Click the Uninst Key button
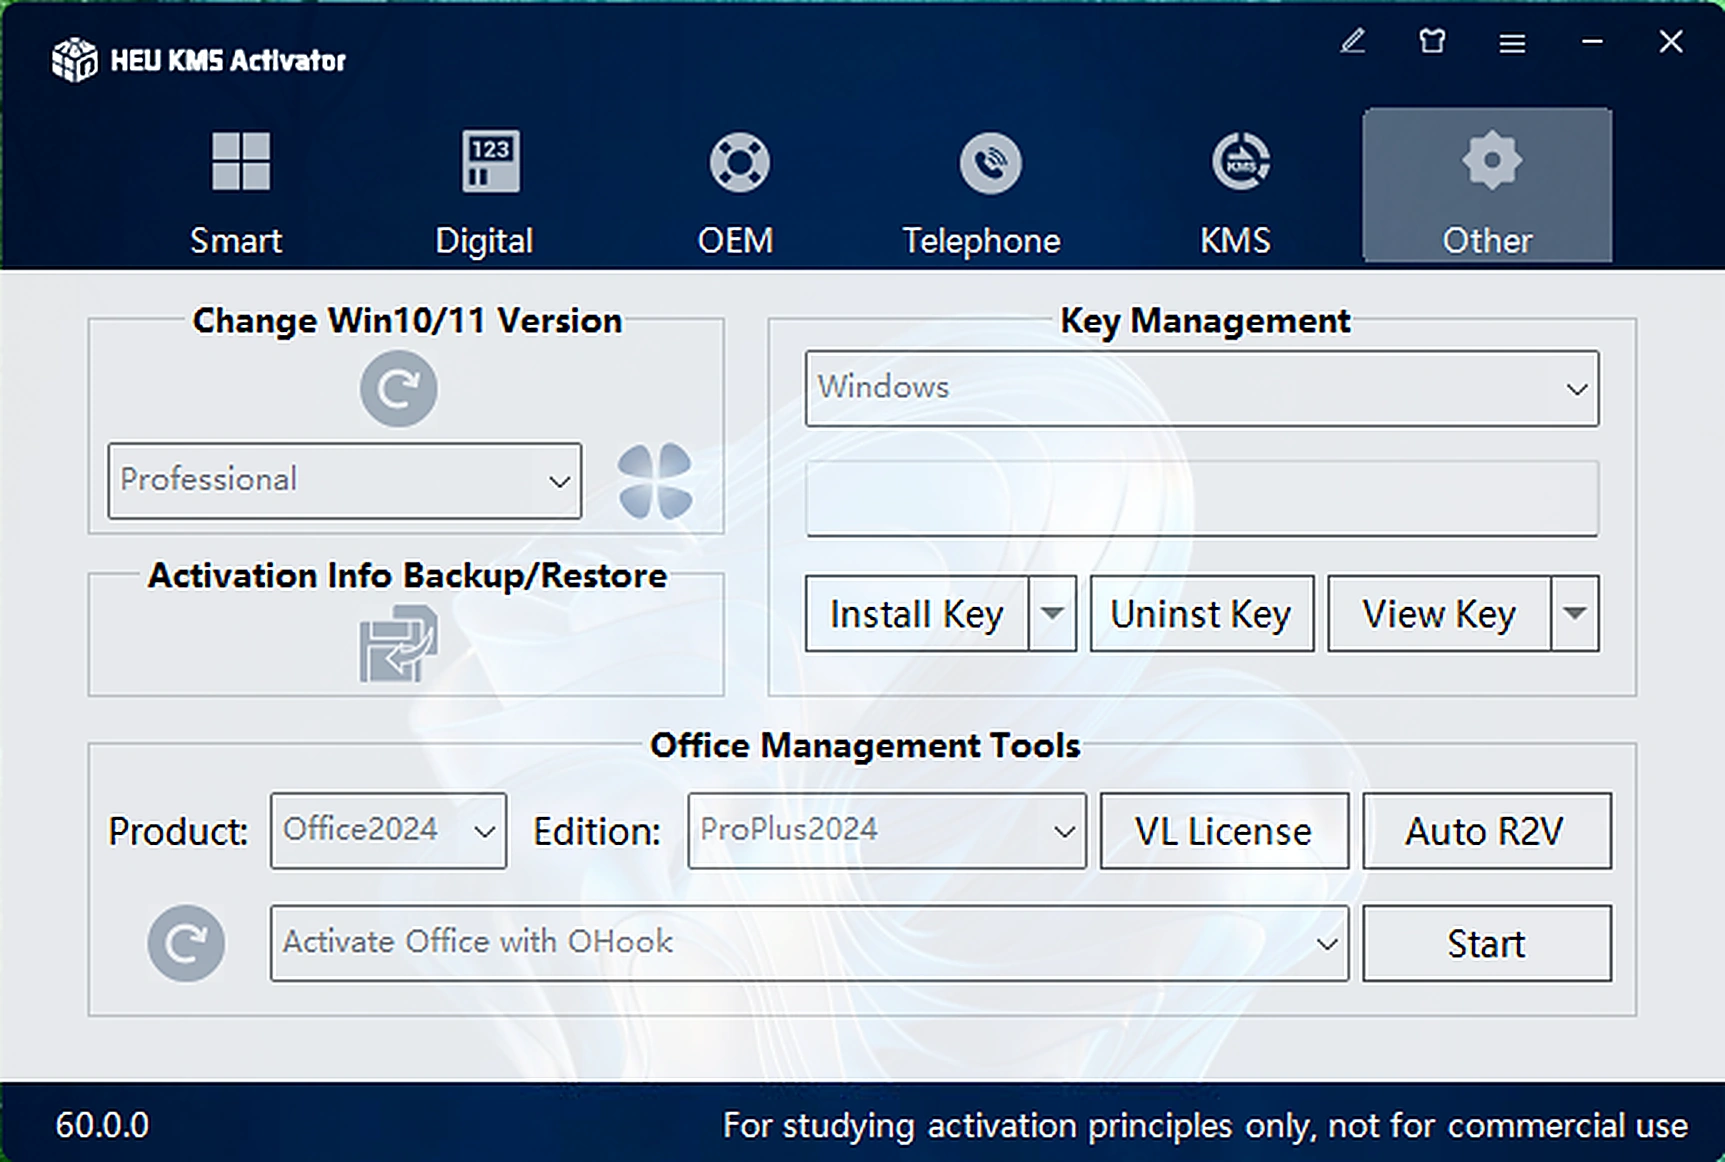Image resolution: width=1725 pixels, height=1162 pixels. click(x=1202, y=614)
